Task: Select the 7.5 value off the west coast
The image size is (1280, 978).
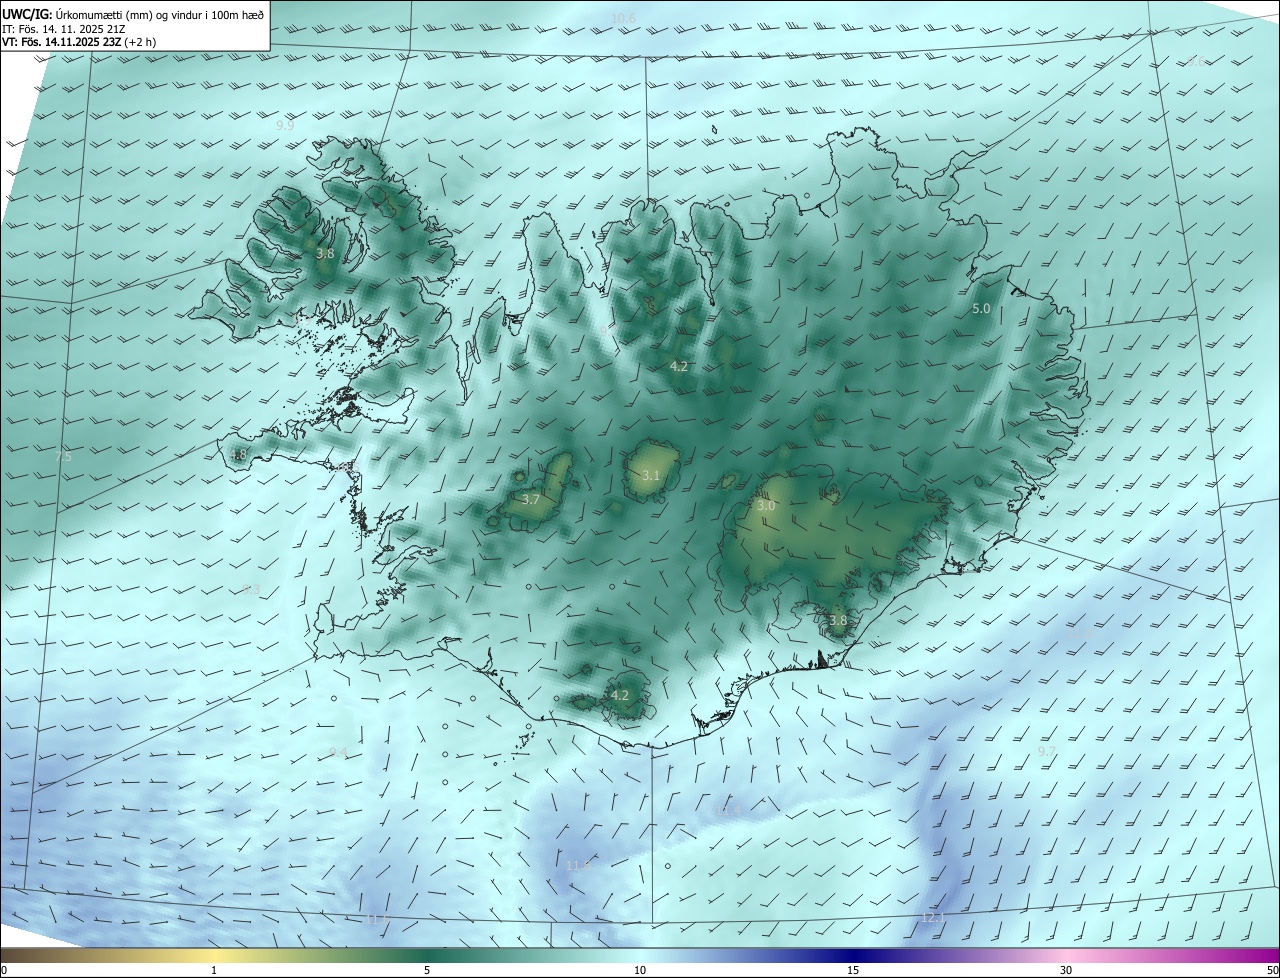Action: tap(63, 456)
